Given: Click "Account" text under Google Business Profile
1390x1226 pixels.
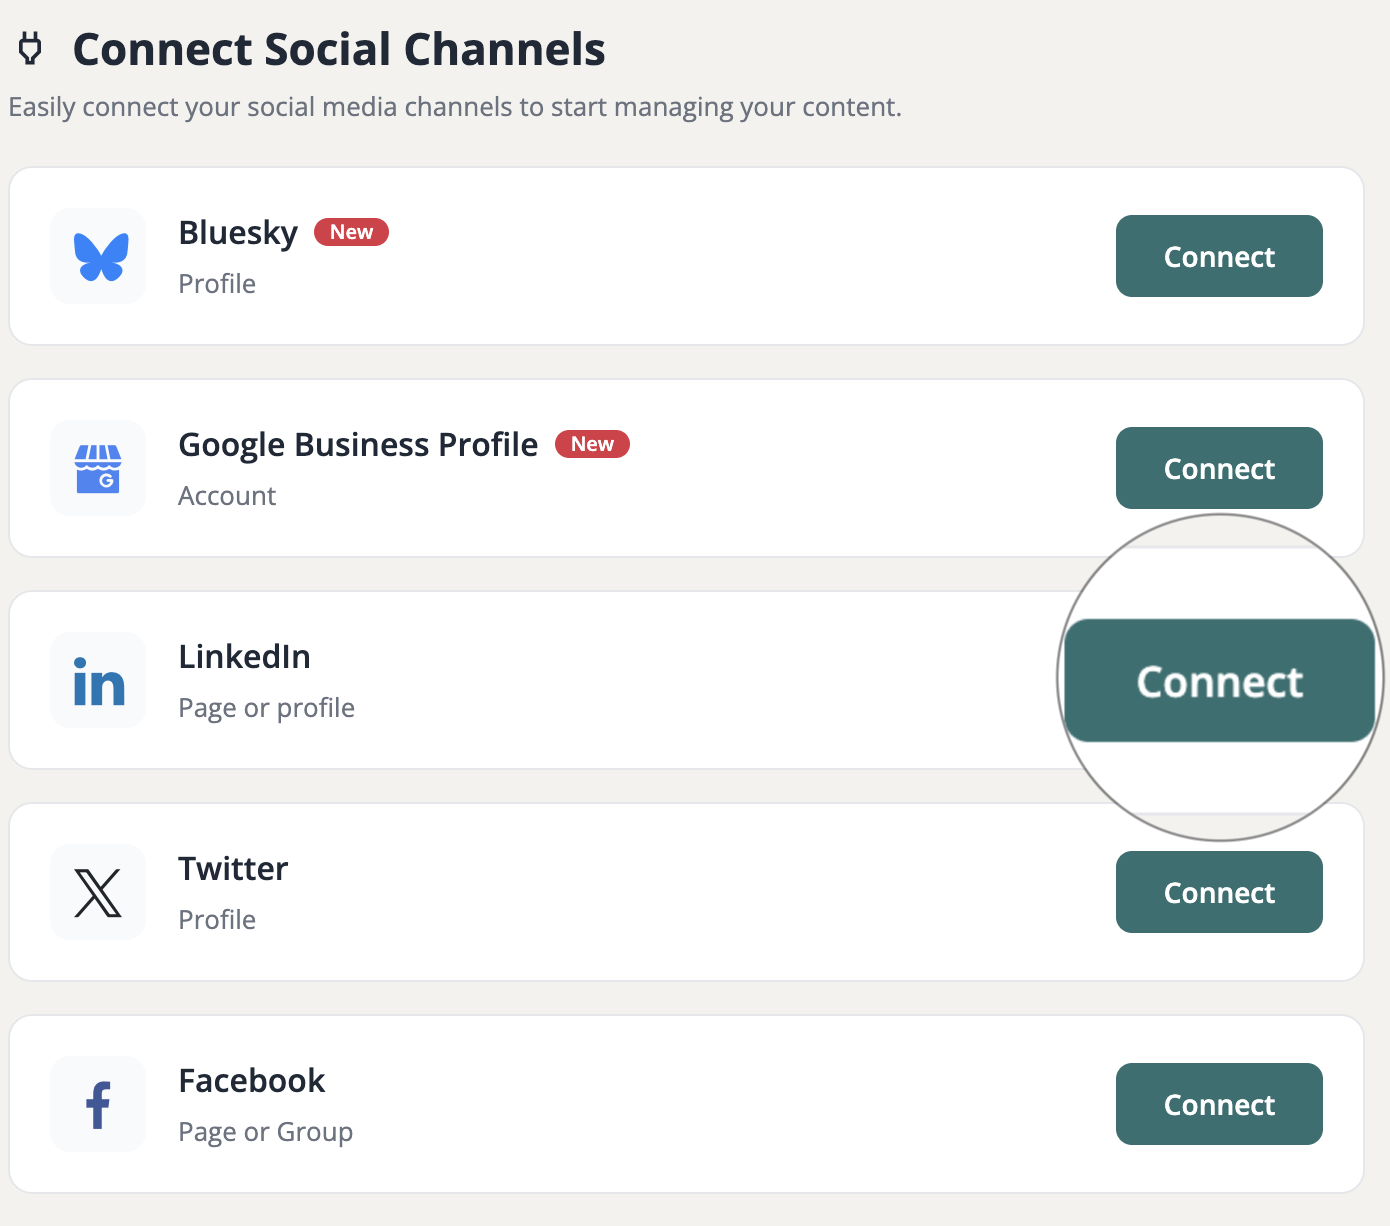Looking at the screenshot, I should (x=227, y=495).
